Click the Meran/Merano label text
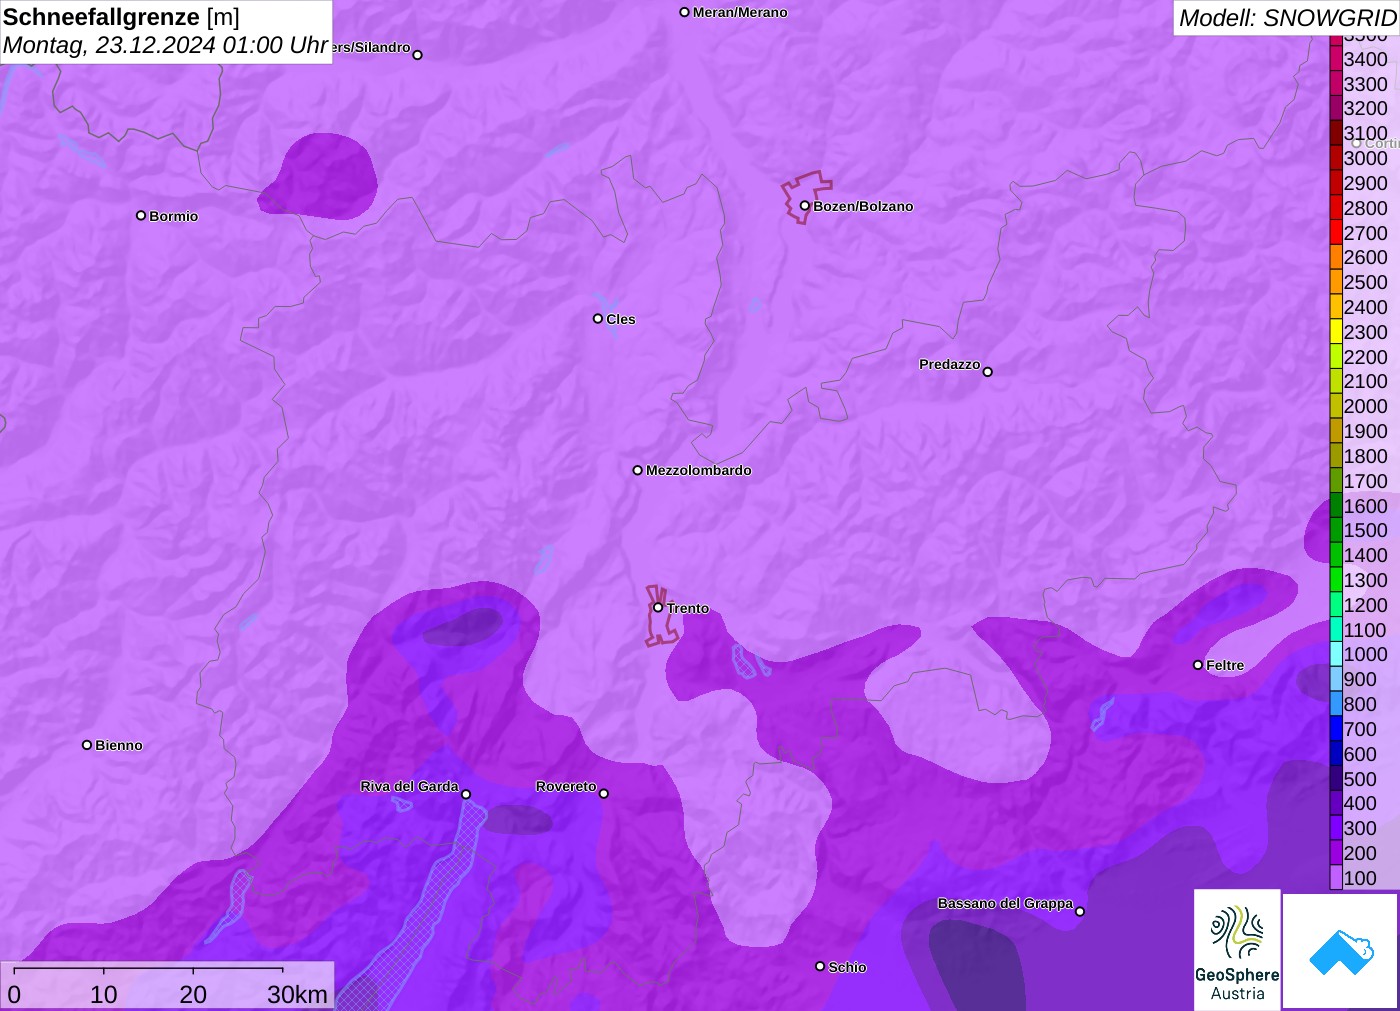This screenshot has width=1400, height=1011. tap(740, 12)
